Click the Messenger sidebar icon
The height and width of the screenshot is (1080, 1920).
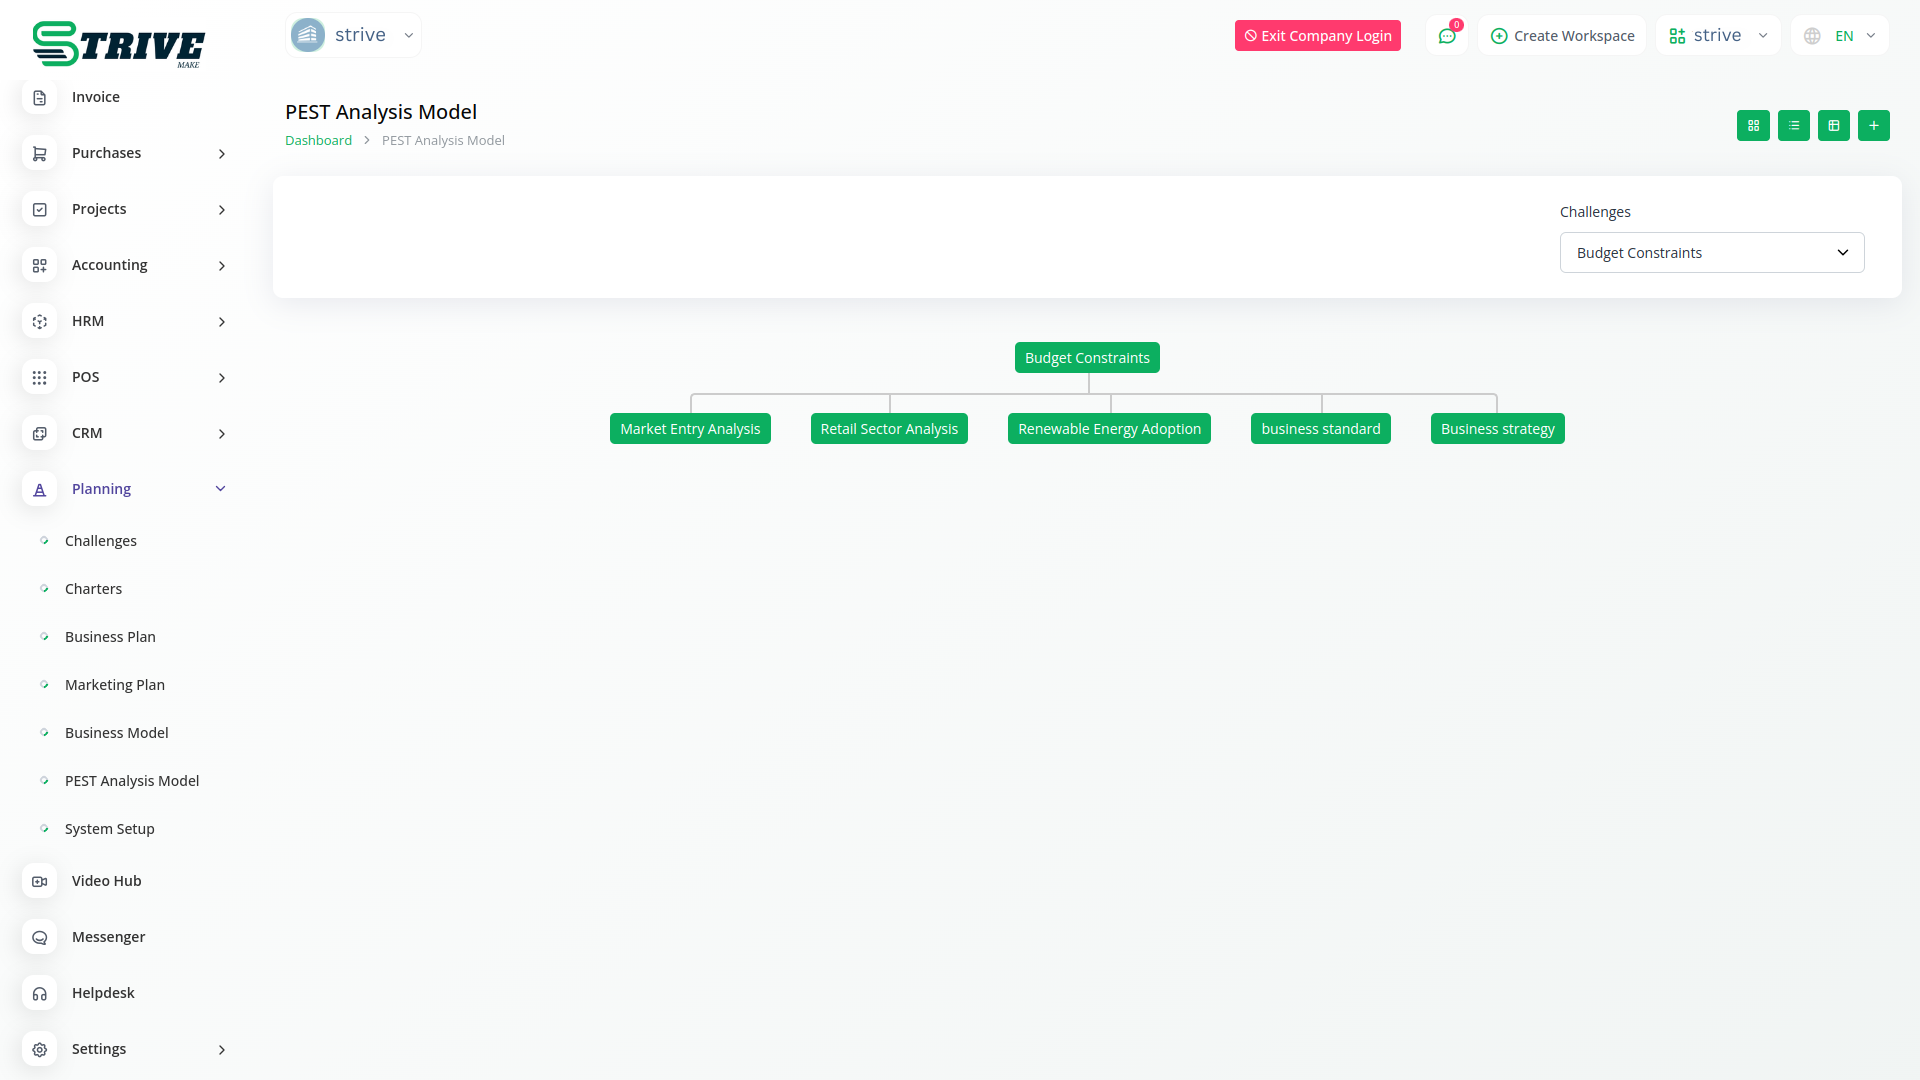pyautogui.click(x=39, y=937)
